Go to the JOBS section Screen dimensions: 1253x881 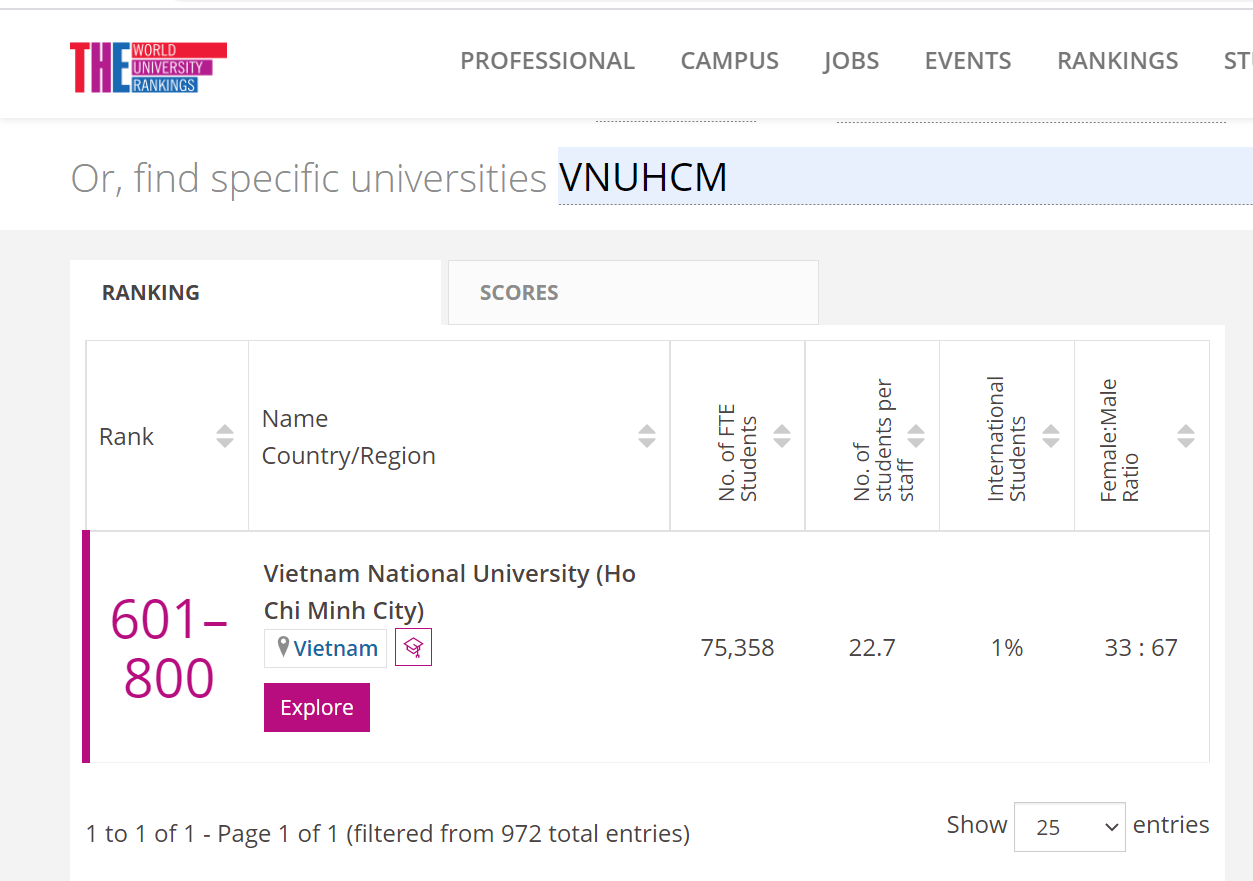click(x=852, y=61)
